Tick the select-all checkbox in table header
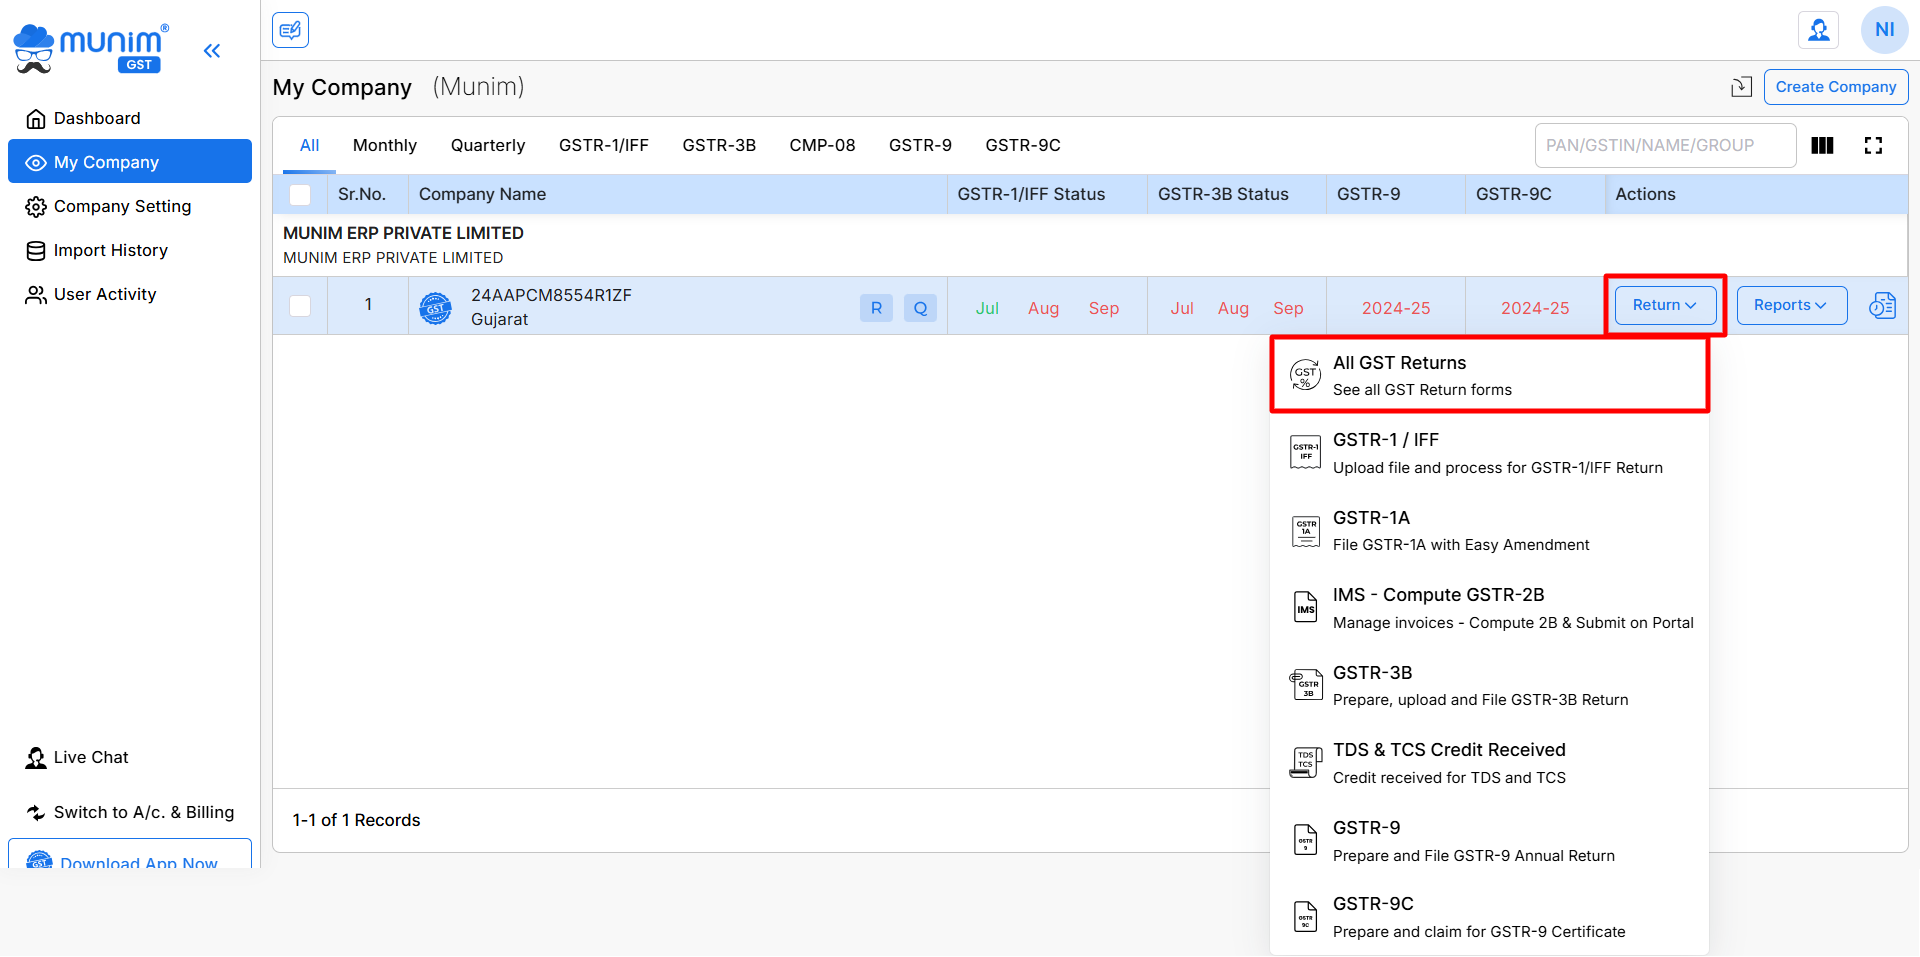This screenshot has height=957, width=1920. 300,195
